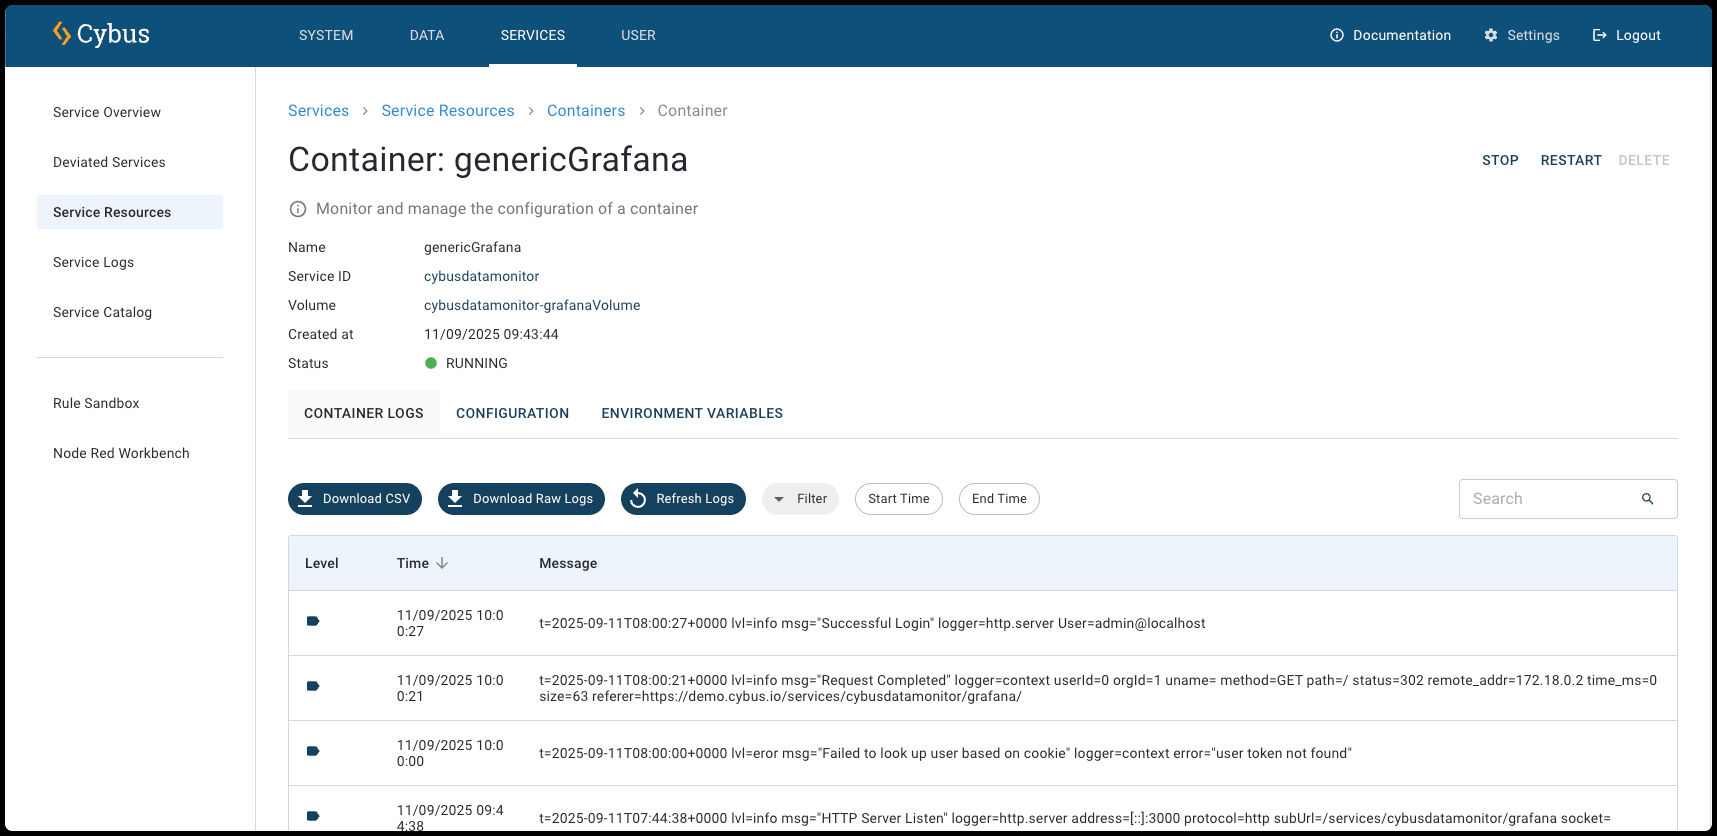Viewport: 1717px width, 836px height.
Task: Pick a Start Time for logs
Action: [898, 499]
